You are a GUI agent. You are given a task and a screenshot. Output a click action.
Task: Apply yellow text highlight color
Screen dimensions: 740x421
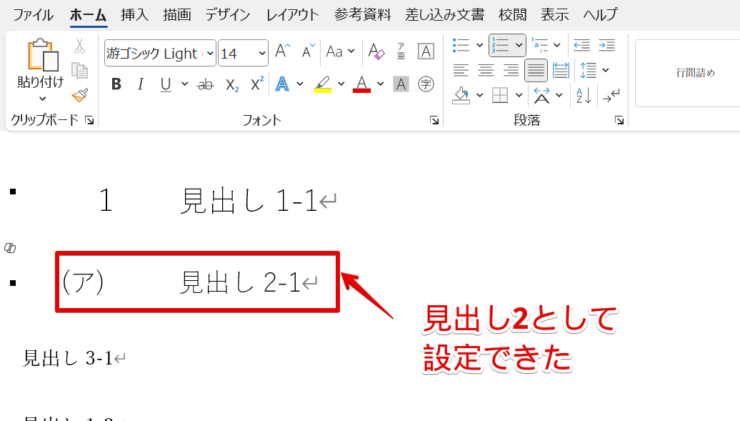click(322, 84)
